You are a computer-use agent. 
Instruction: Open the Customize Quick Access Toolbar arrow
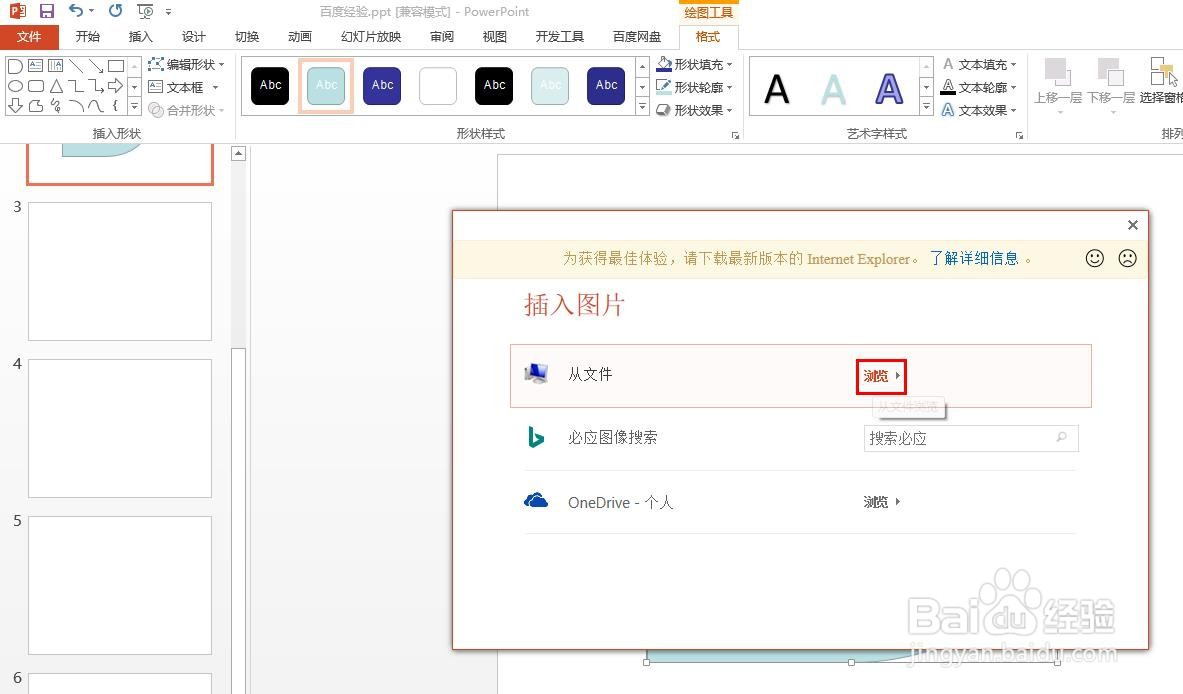pos(168,12)
